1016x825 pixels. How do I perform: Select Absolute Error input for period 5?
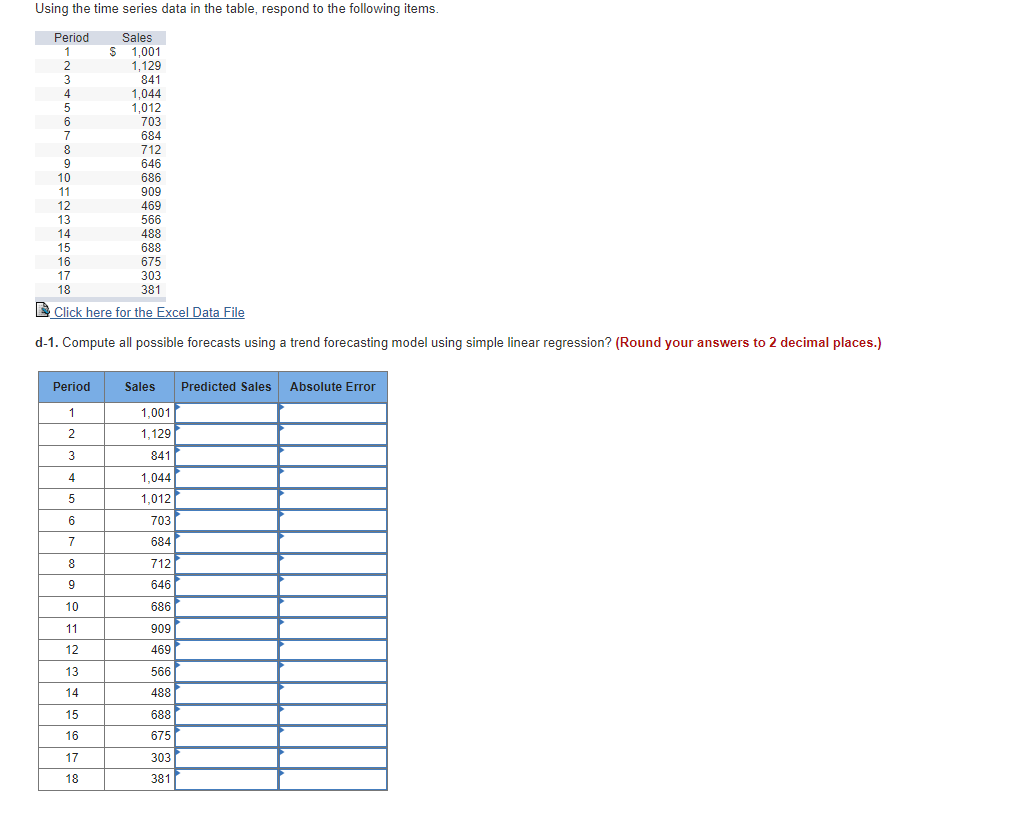pyautogui.click(x=333, y=499)
